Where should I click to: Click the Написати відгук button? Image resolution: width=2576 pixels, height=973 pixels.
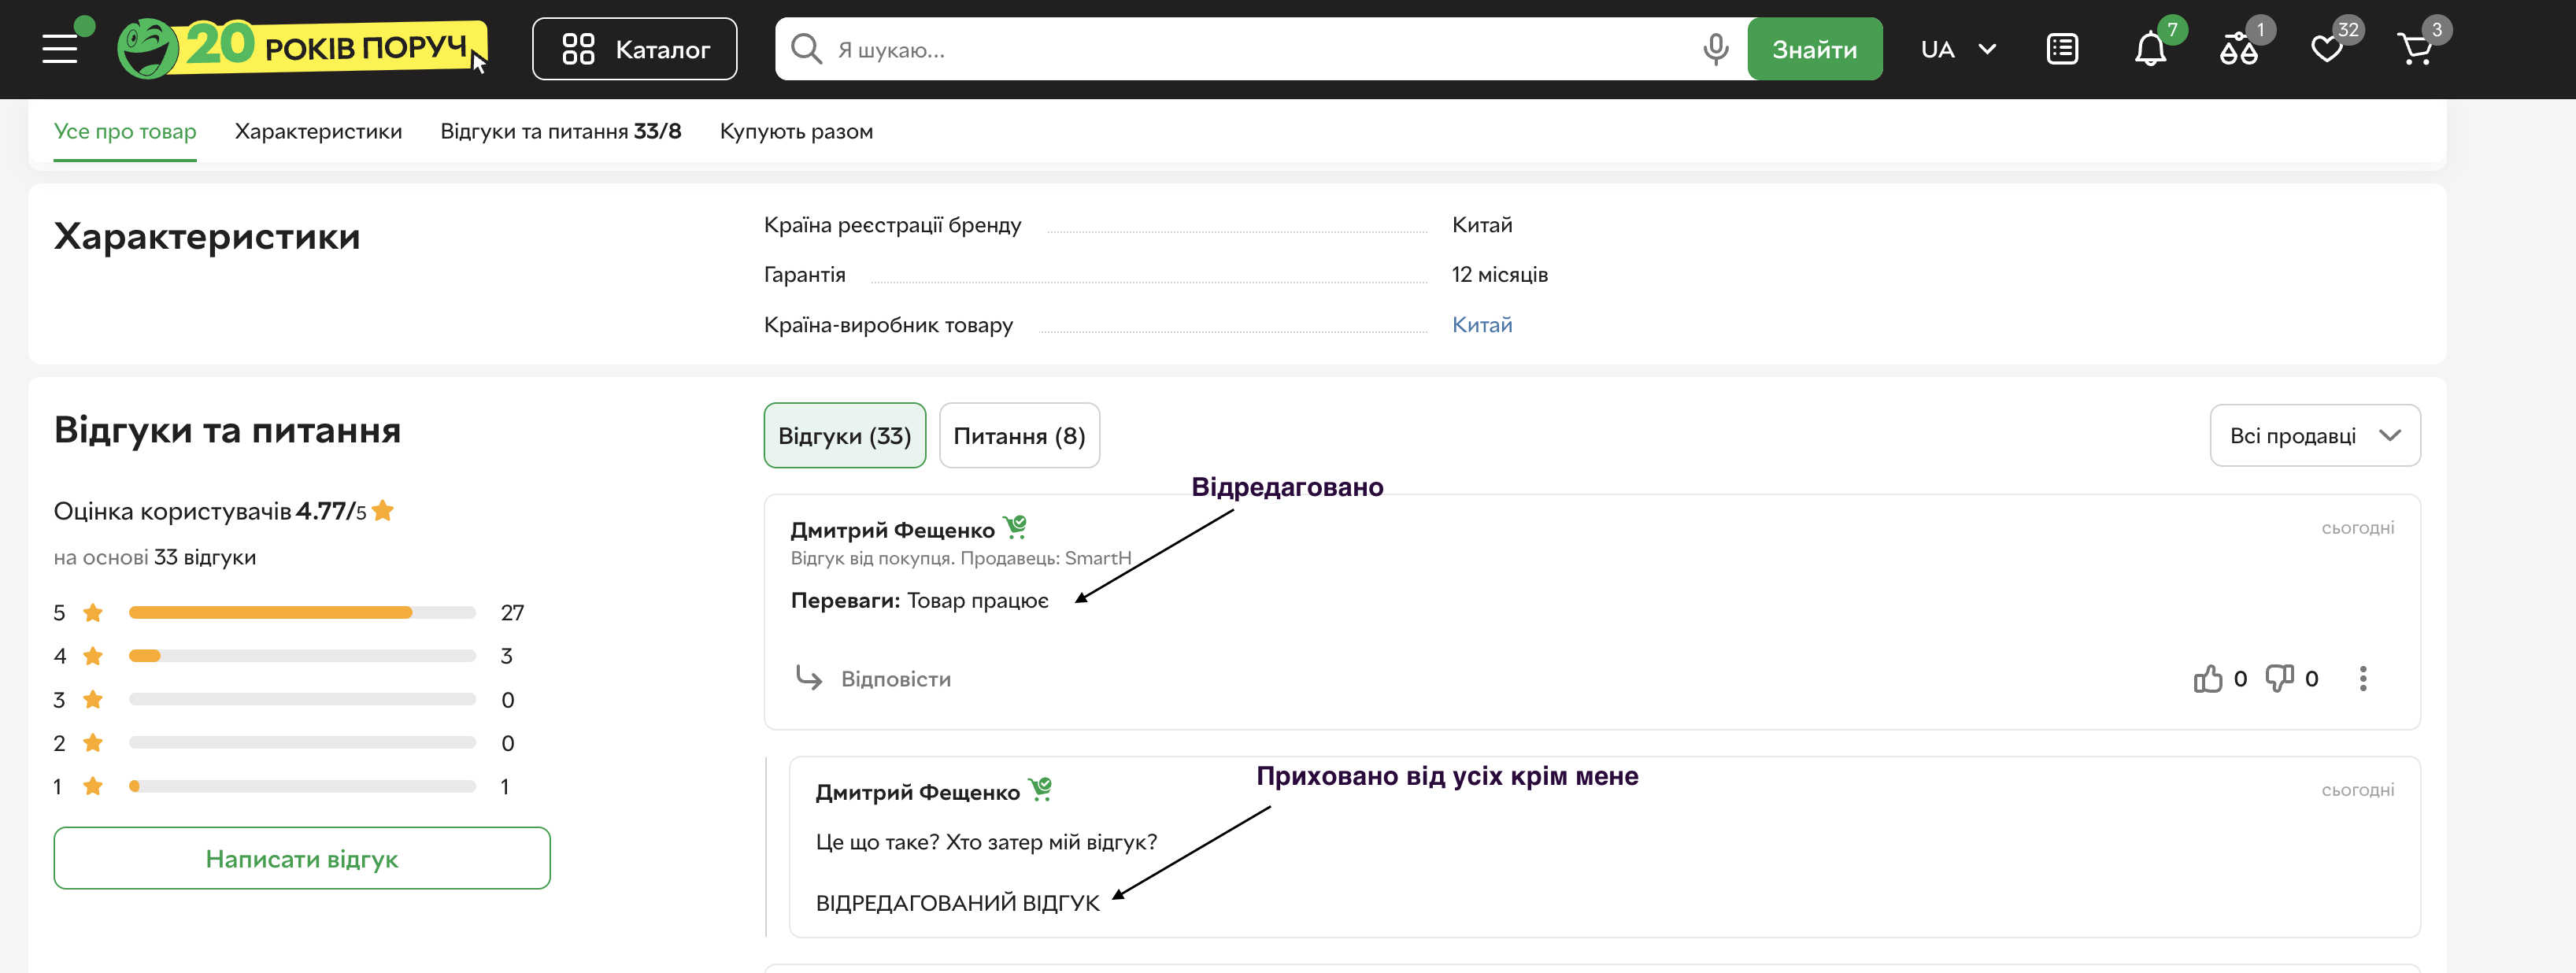(302, 859)
